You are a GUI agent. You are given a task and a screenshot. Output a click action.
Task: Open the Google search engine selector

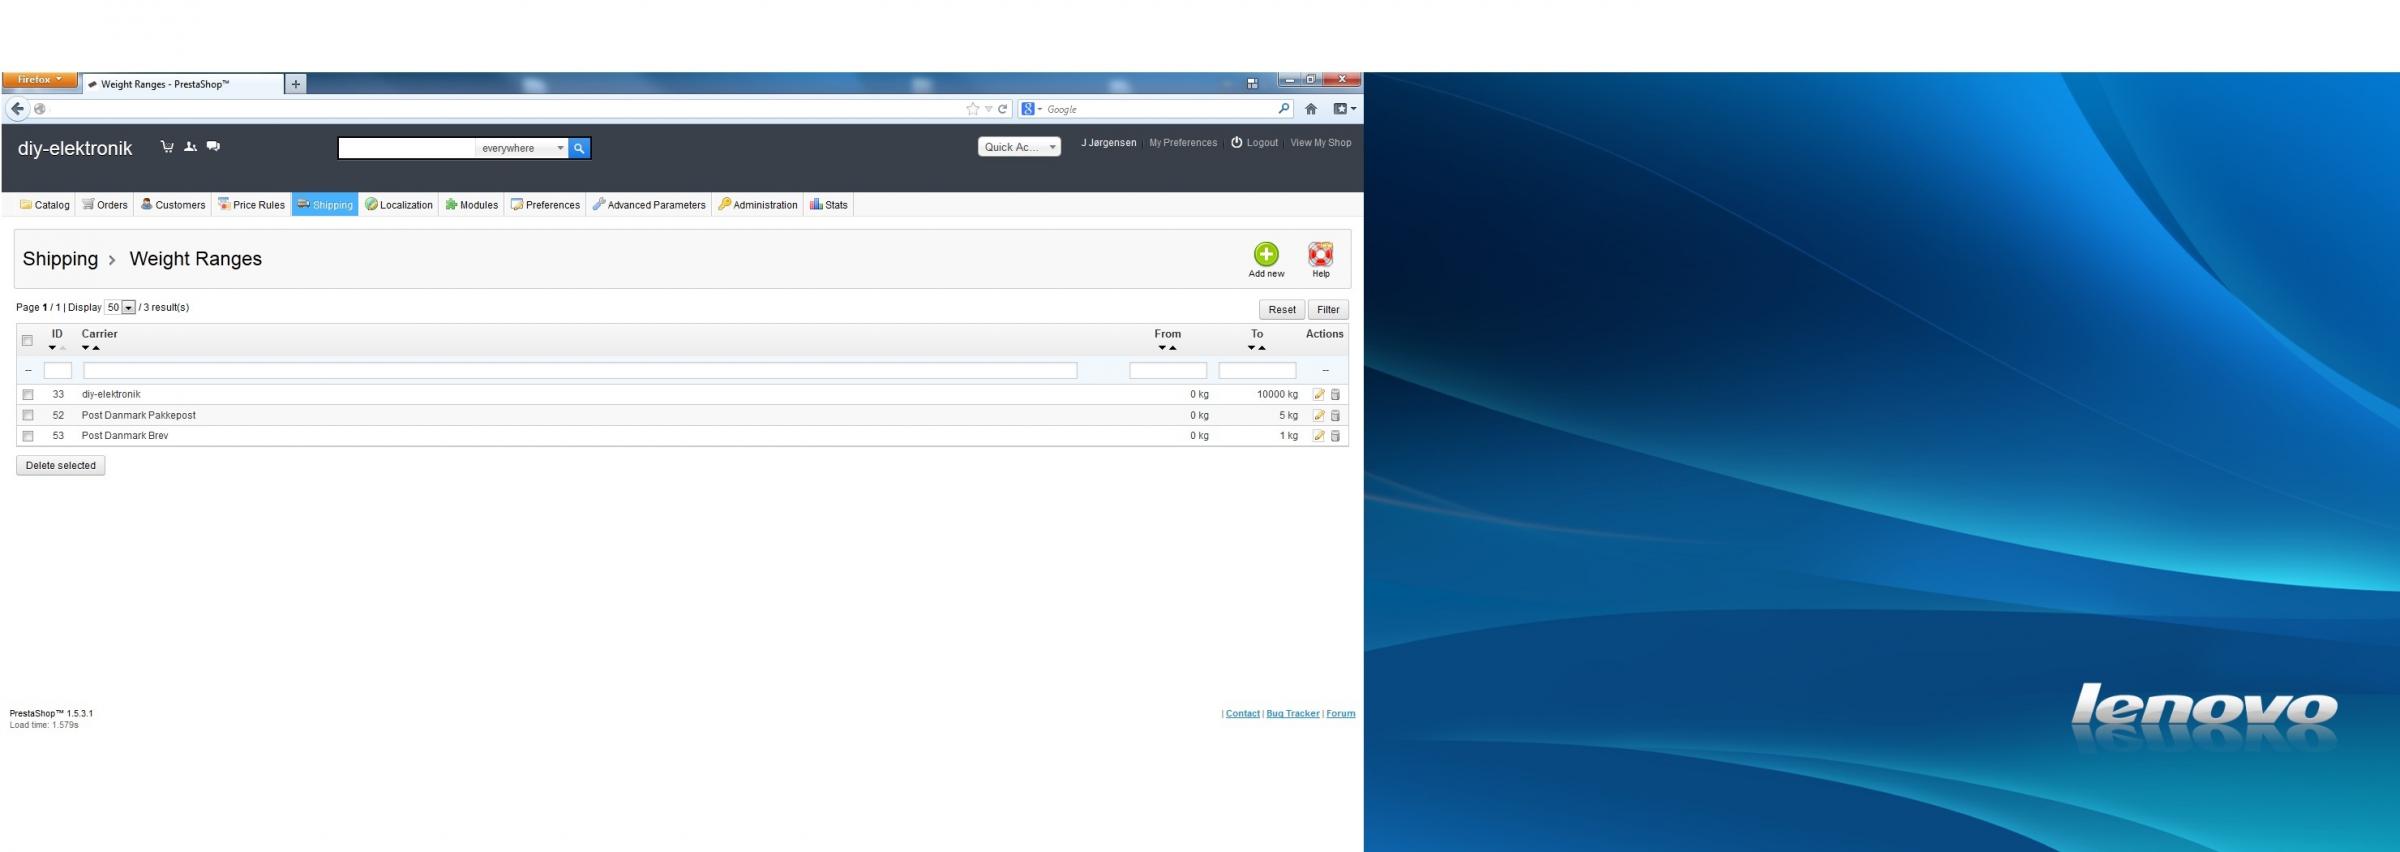(x=1031, y=109)
